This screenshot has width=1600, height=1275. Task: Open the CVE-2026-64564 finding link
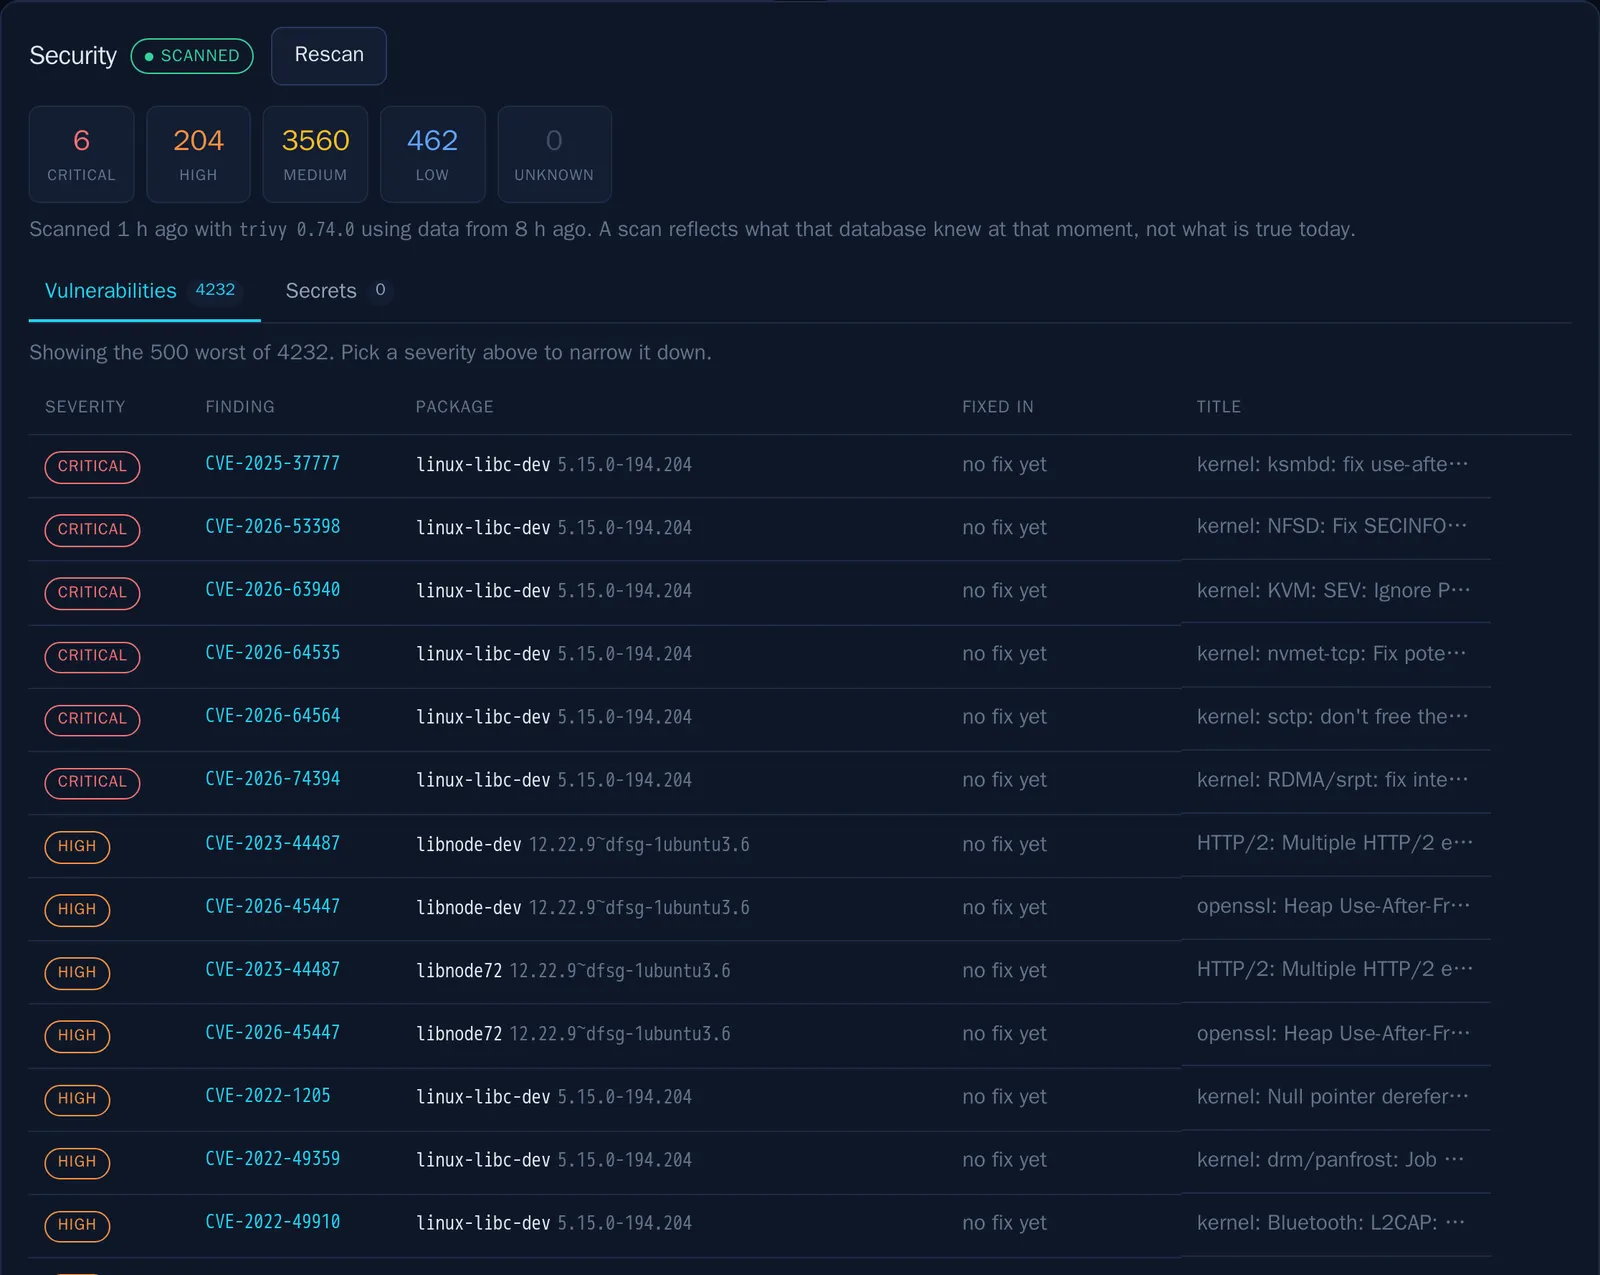(272, 715)
